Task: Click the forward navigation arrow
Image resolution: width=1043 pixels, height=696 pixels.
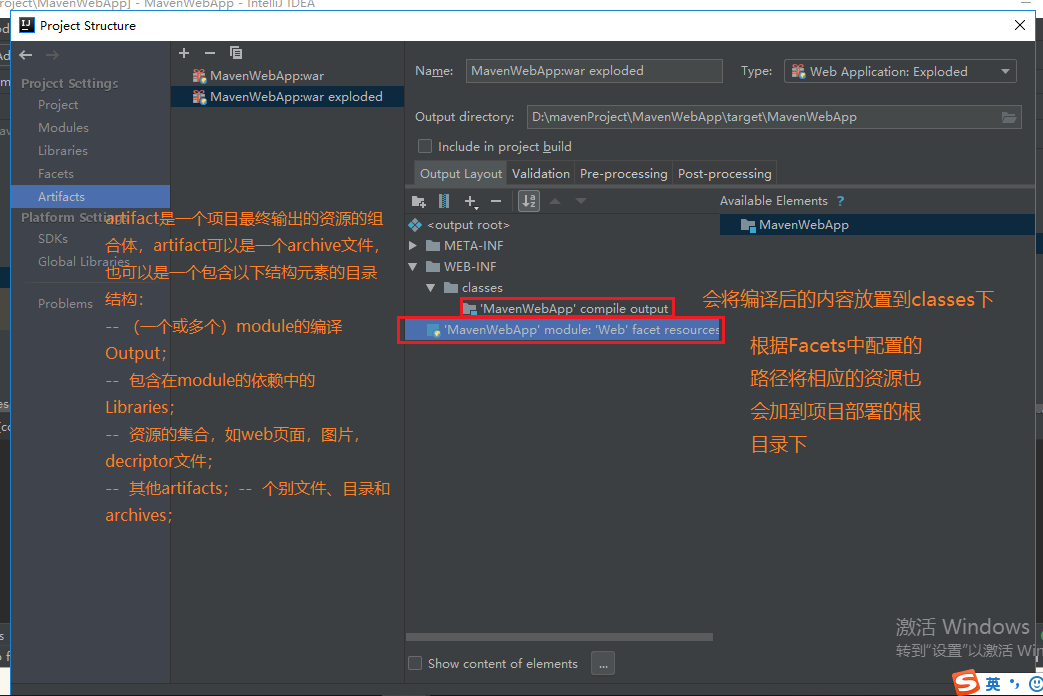Action: [52, 55]
